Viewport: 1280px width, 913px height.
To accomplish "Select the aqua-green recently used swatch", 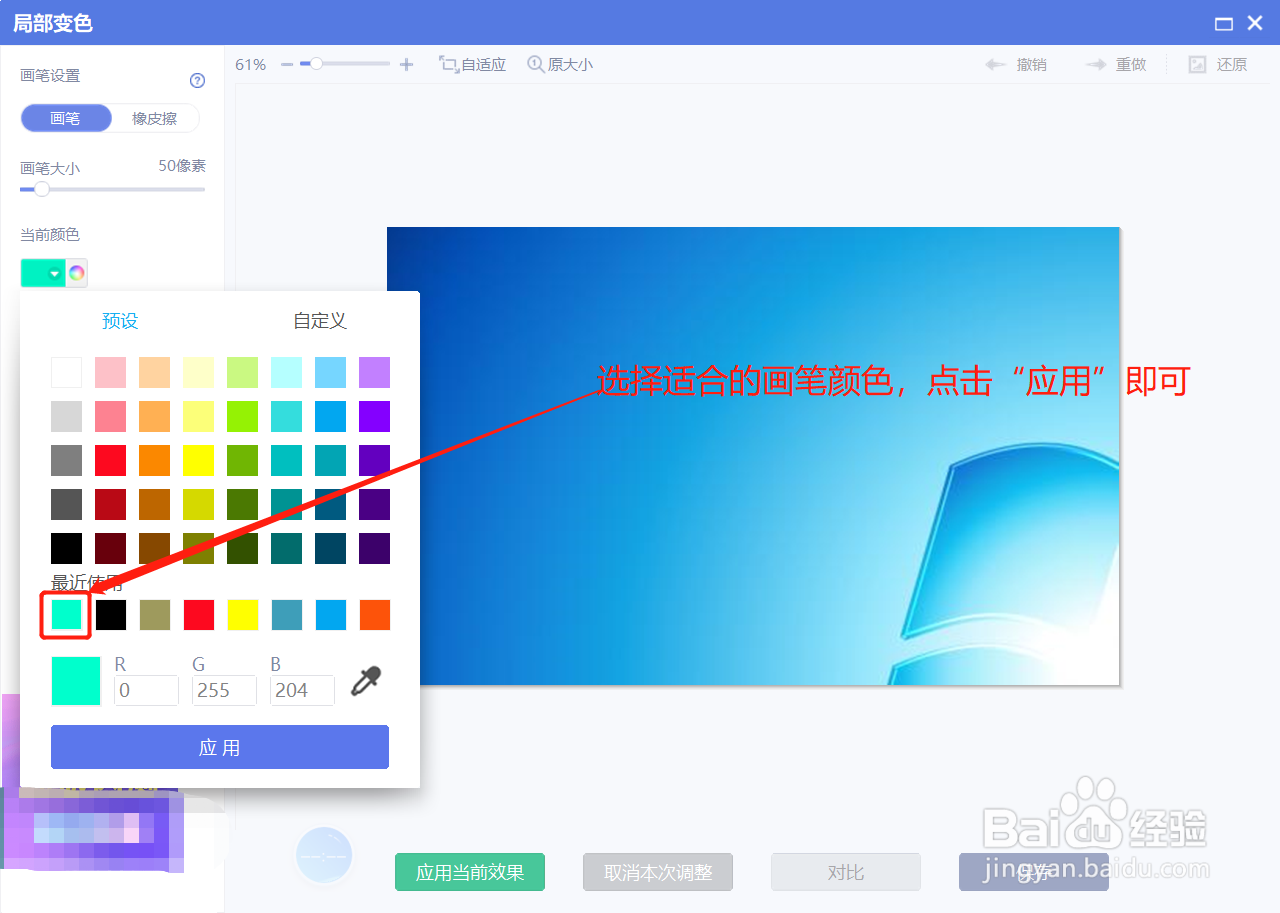I will tap(67, 614).
